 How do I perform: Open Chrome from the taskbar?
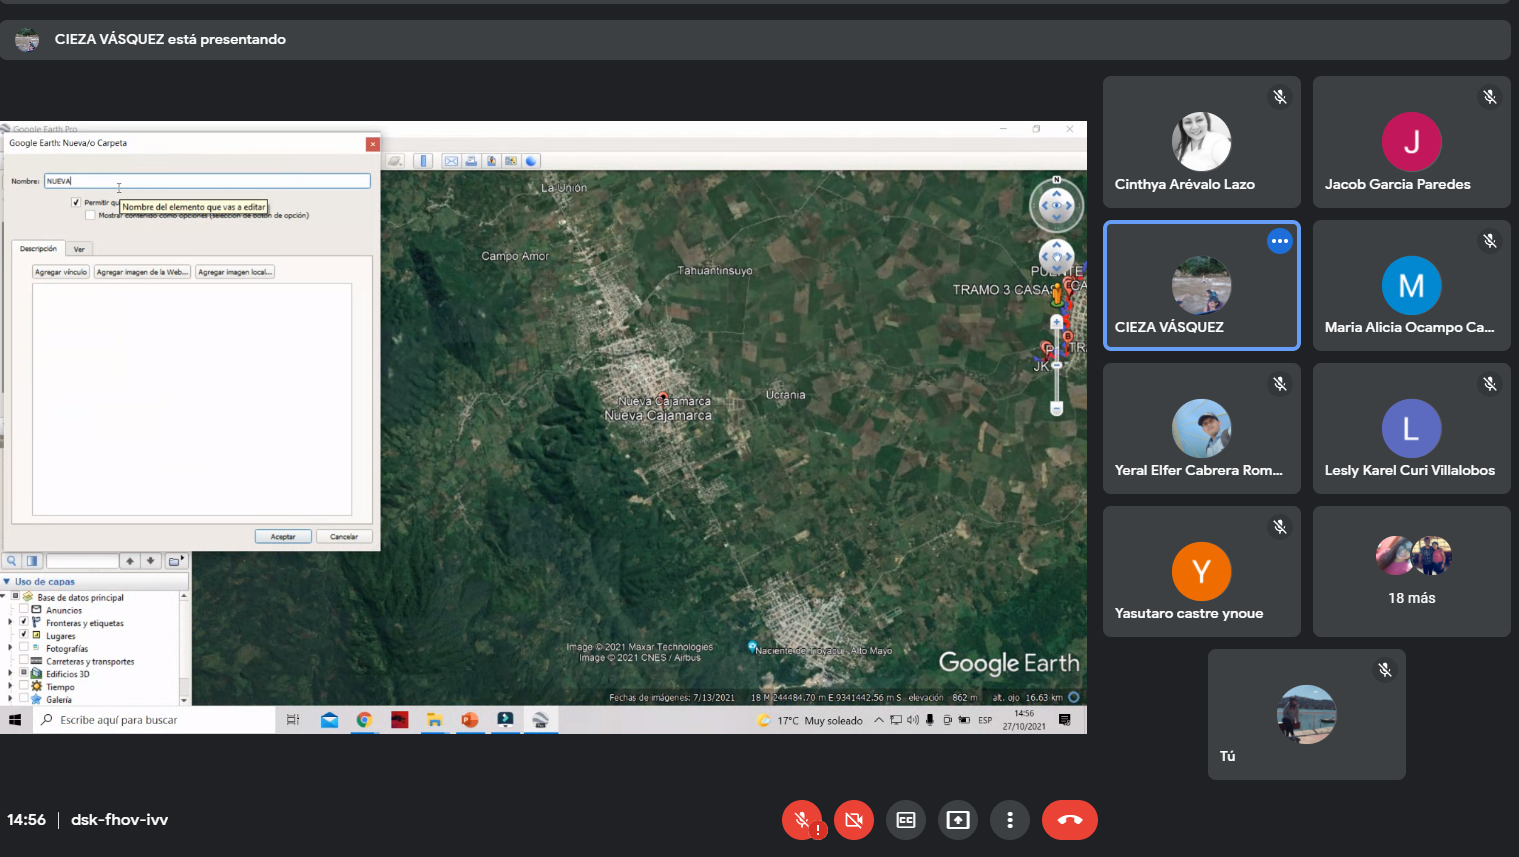click(x=364, y=720)
